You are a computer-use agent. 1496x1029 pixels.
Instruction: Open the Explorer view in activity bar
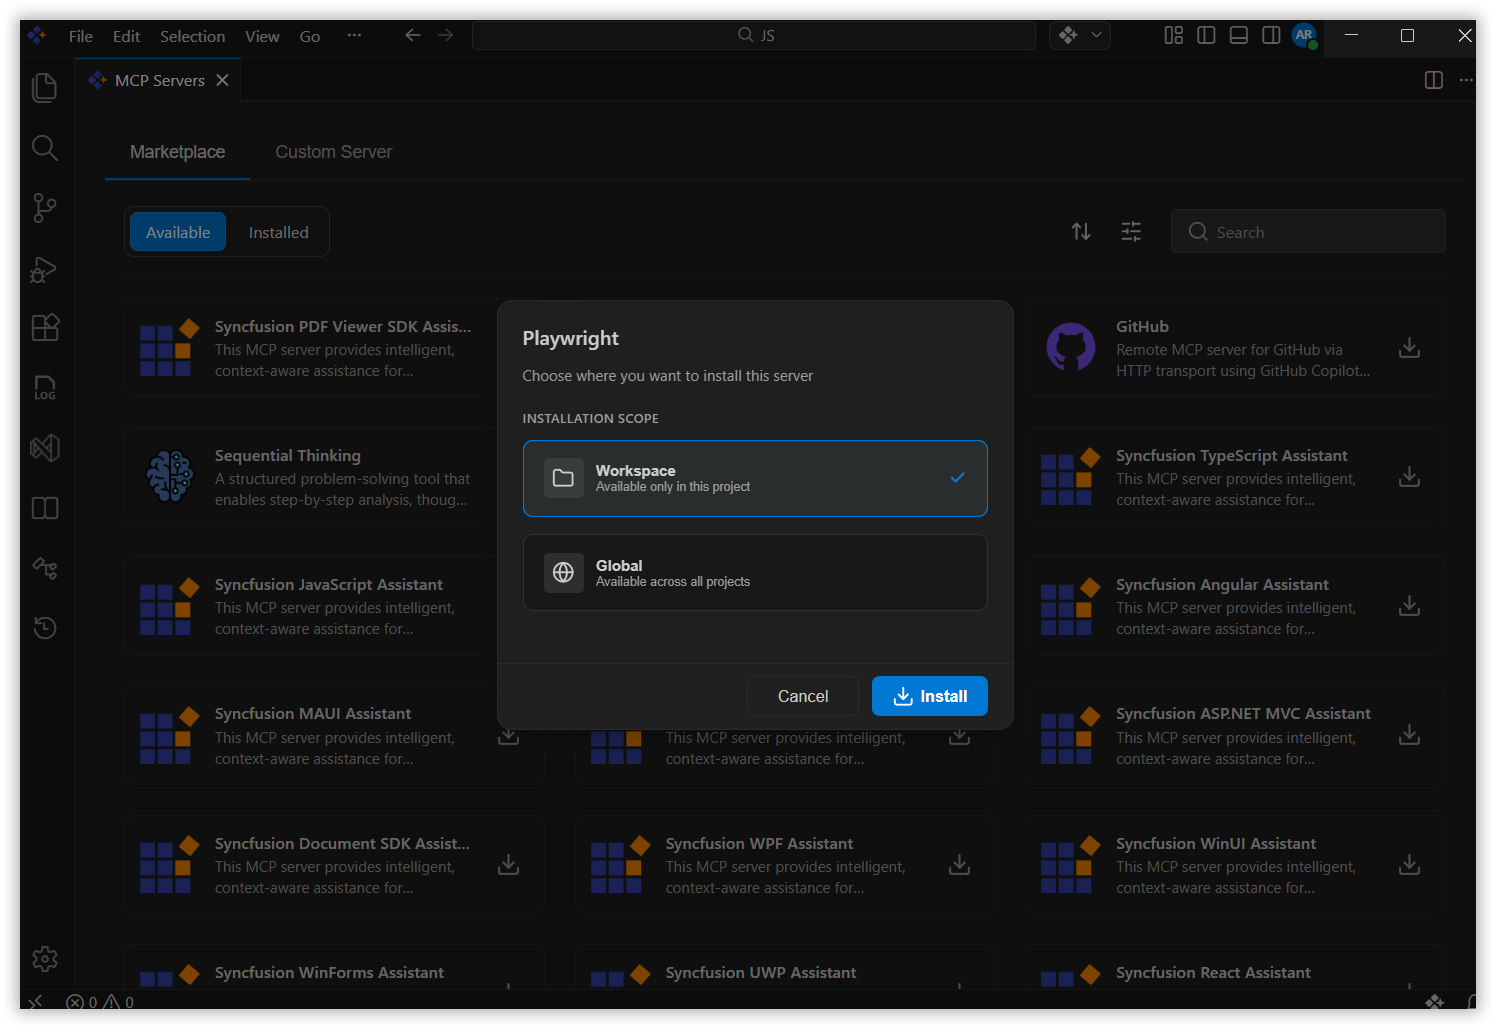pyautogui.click(x=45, y=88)
